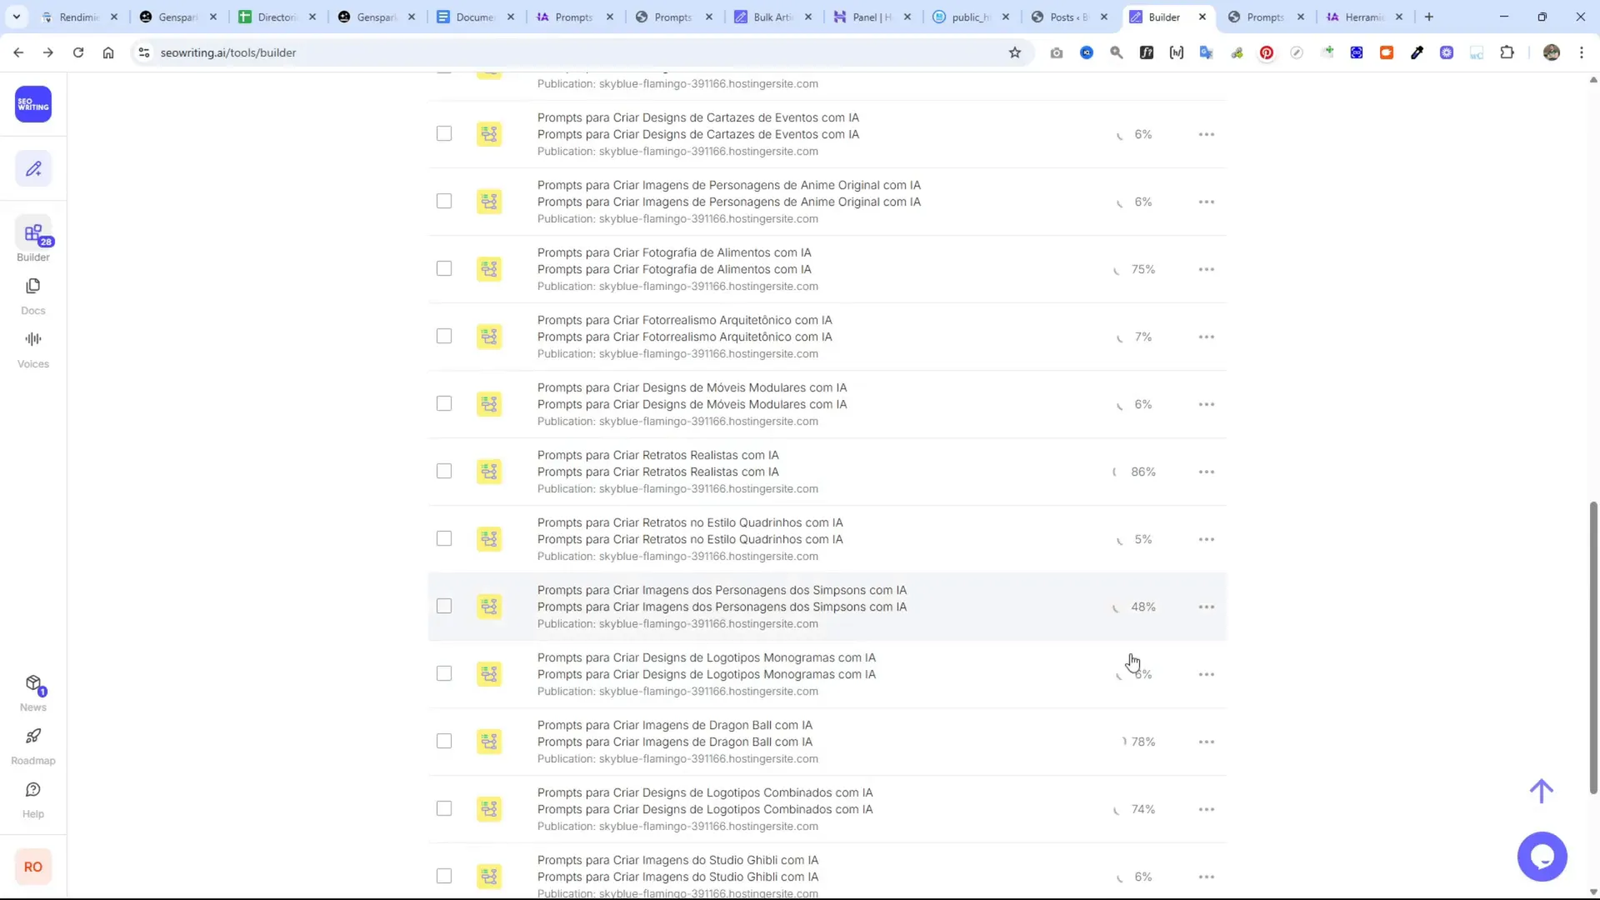Click the pencil writer icon in sidebar
Screen dimensions: 1600x900
33,169
